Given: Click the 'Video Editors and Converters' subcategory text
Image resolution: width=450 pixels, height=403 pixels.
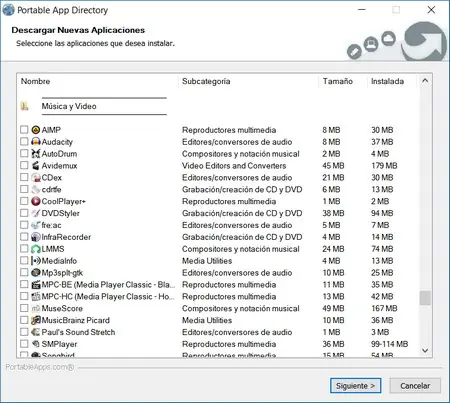Looking at the screenshot, I should point(234,166).
